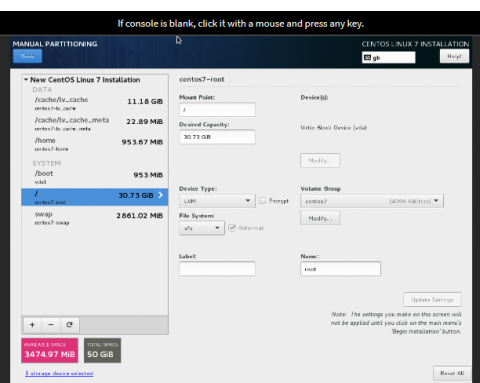Click the 2861.02 MiB size value
Screen dimensions: 480x383
[140, 216]
